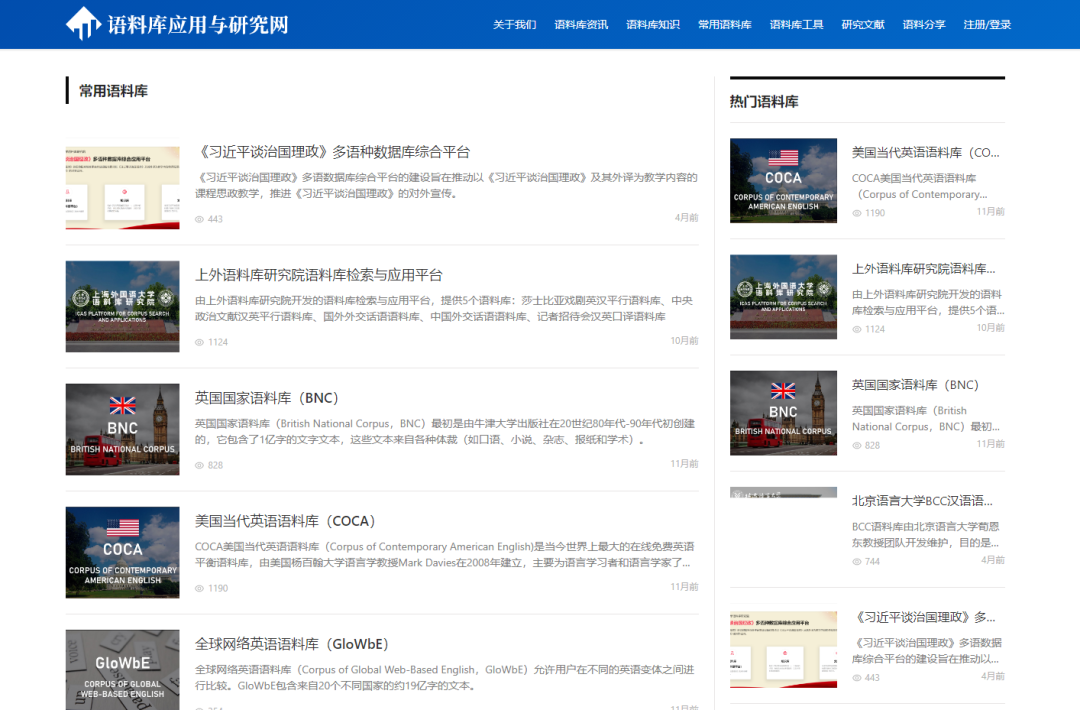Switch to 语料库资讯 in the navigation bar
1080x710 pixels.
(x=581, y=24)
